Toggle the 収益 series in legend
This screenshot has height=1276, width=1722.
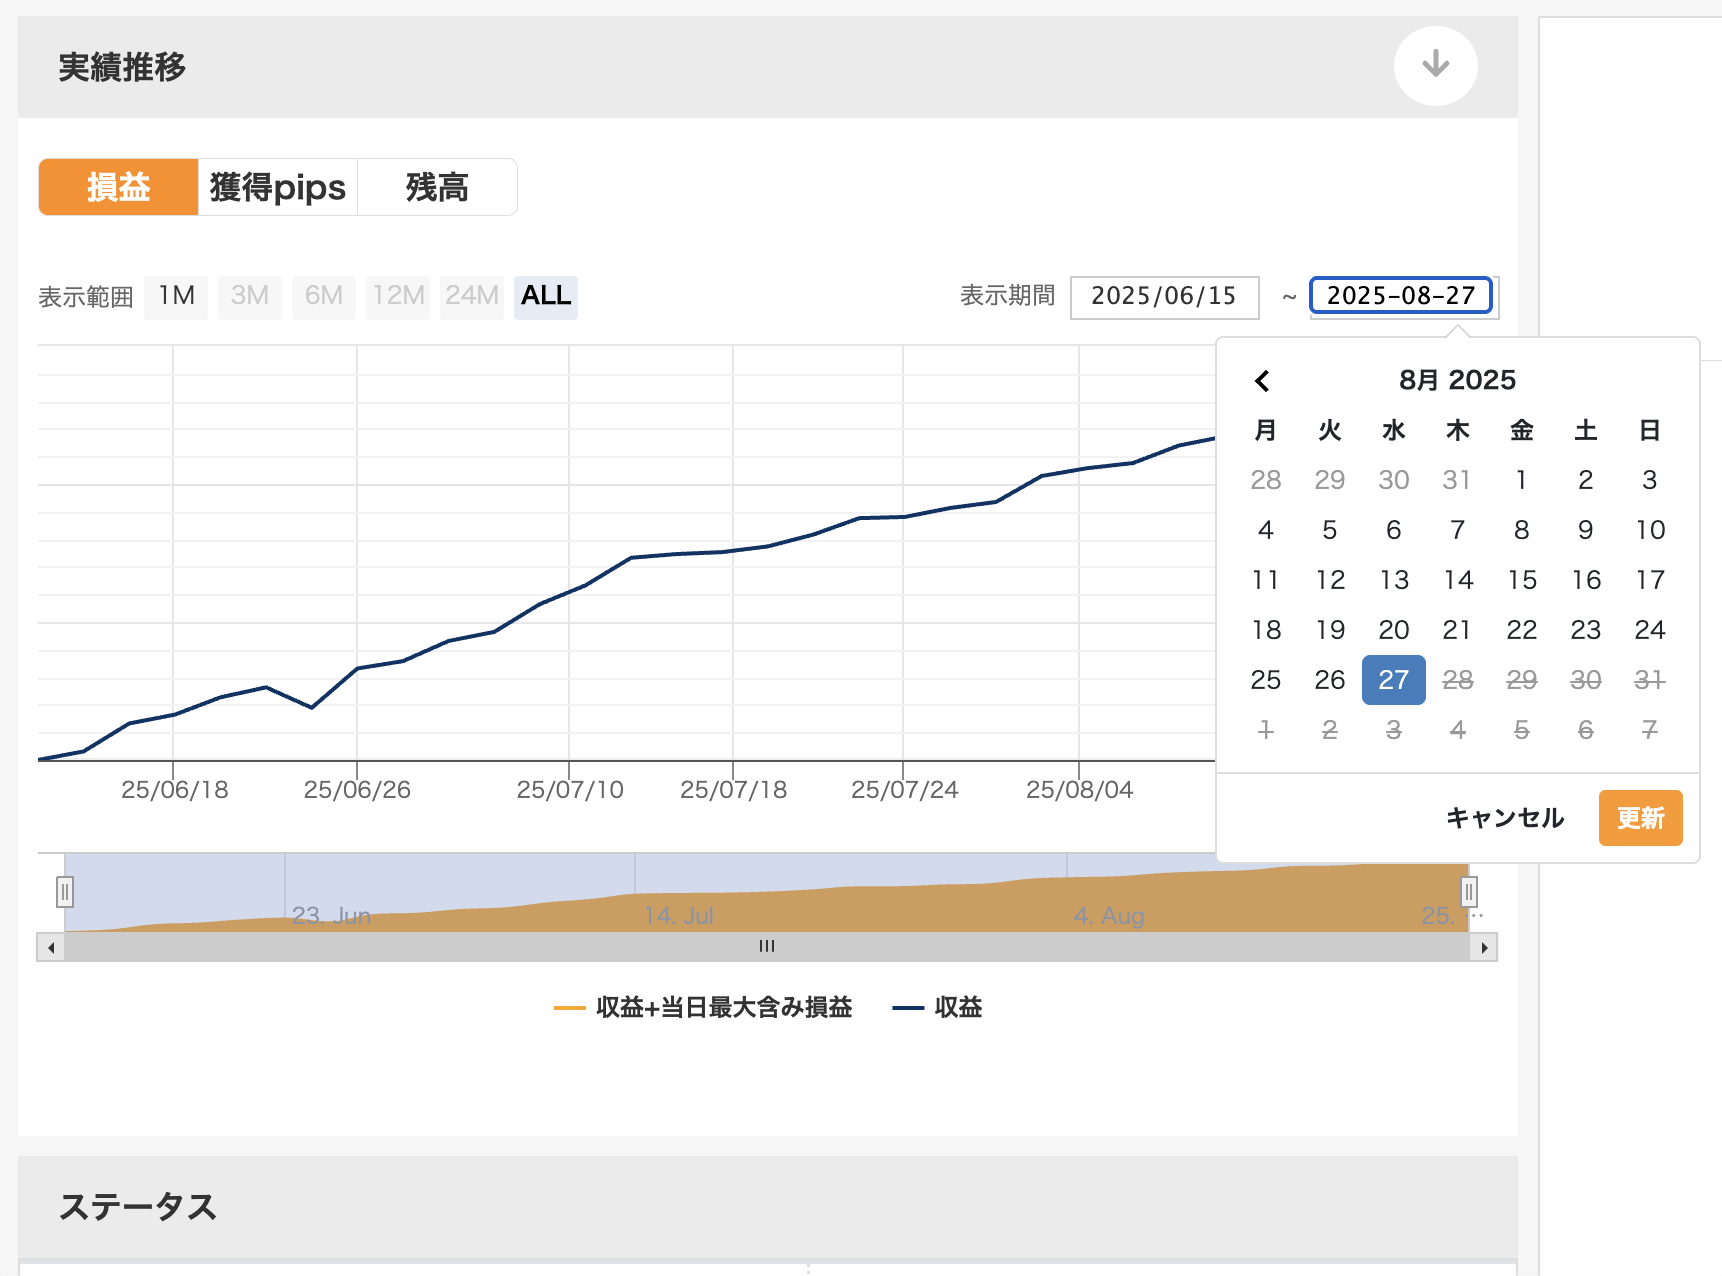click(938, 1007)
